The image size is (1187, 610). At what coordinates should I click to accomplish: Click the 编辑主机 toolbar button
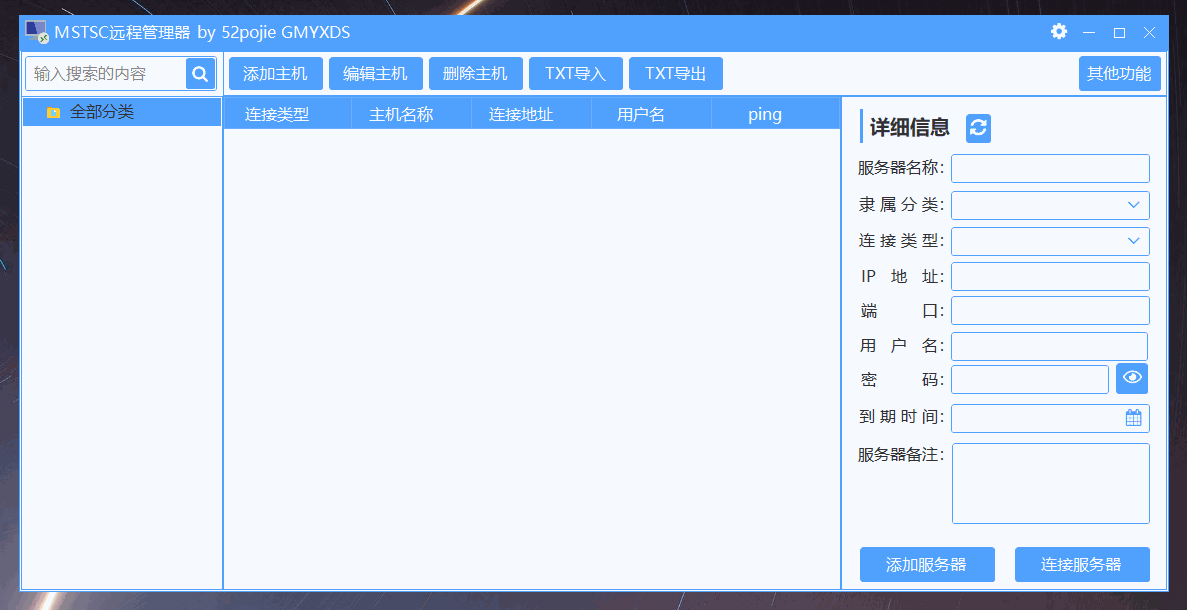click(x=375, y=72)
